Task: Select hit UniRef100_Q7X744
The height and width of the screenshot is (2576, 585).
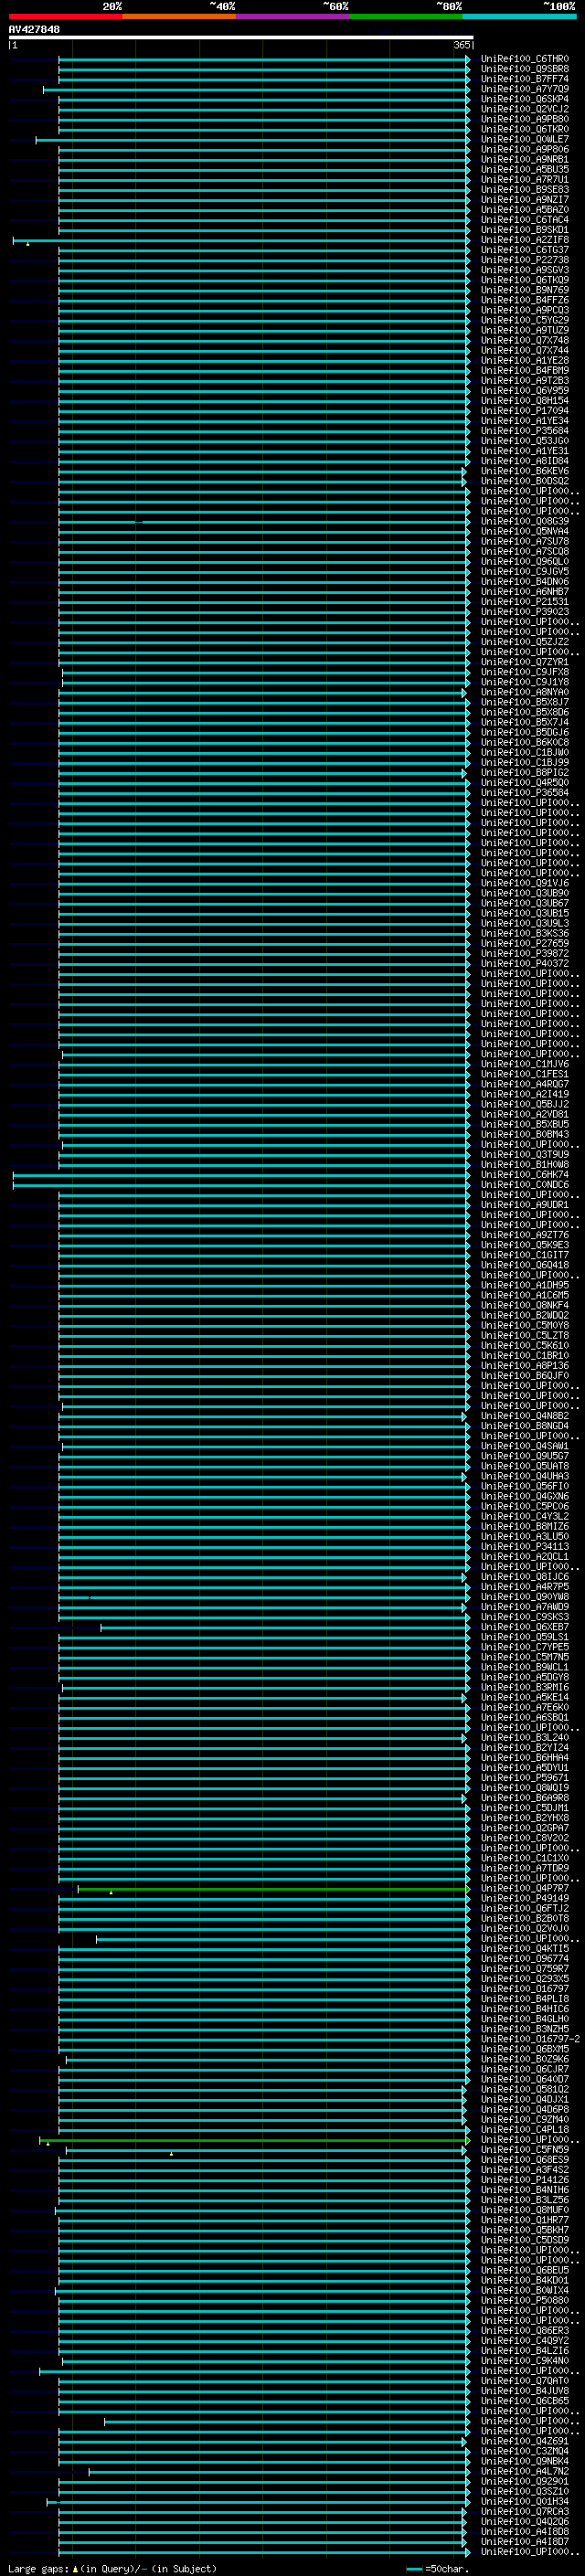Action: point(525,350)
